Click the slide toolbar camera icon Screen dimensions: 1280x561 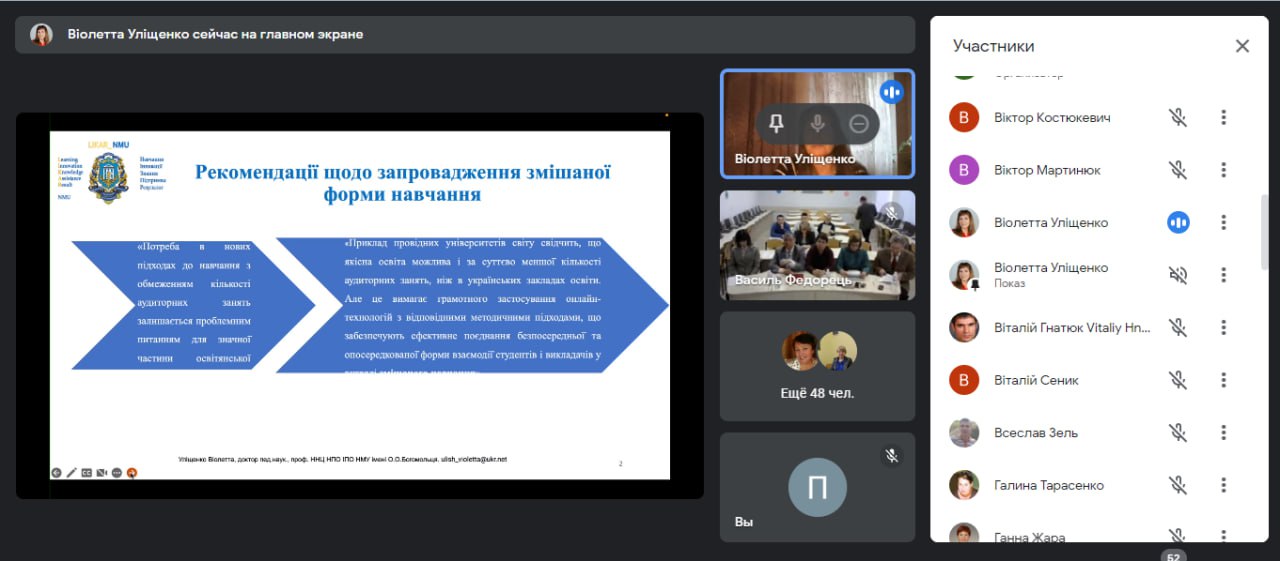pos(101,472)
